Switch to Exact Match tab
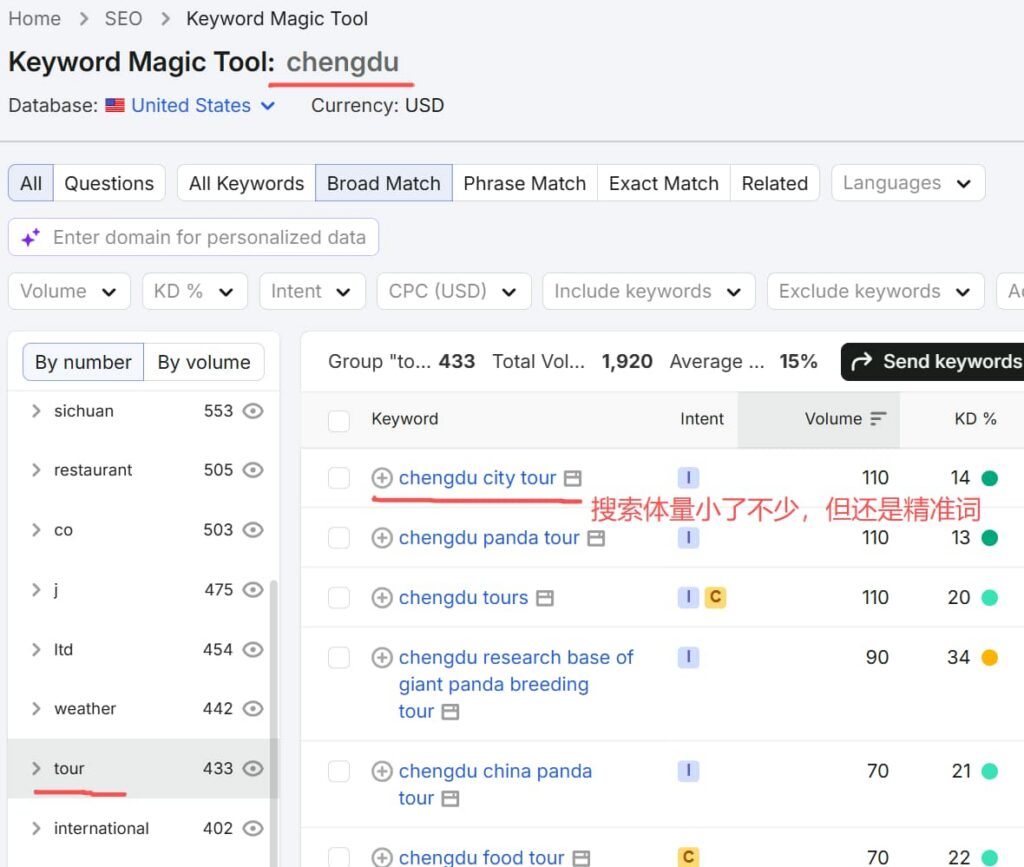 (664, 183)
